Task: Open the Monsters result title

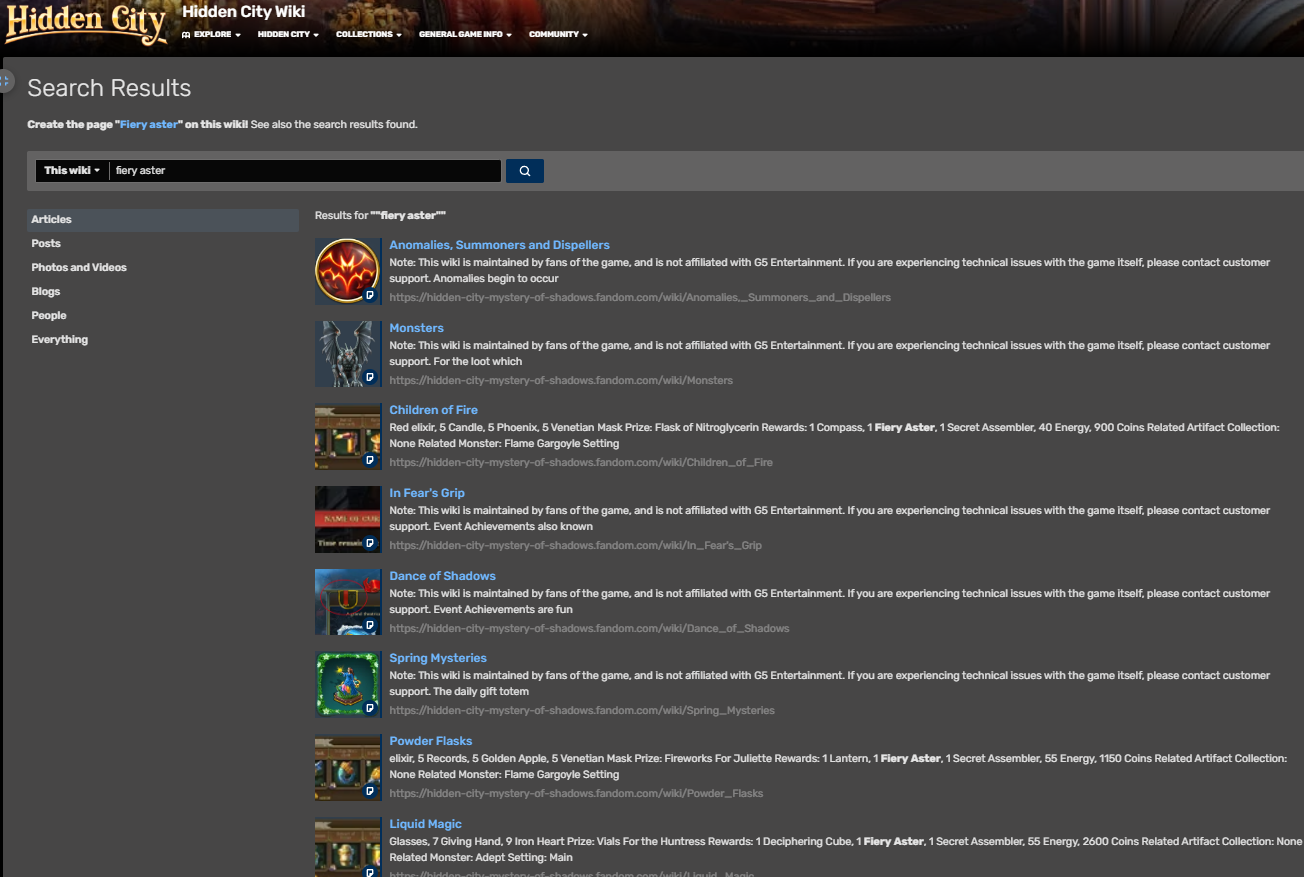Action: (x=416, y=328)
